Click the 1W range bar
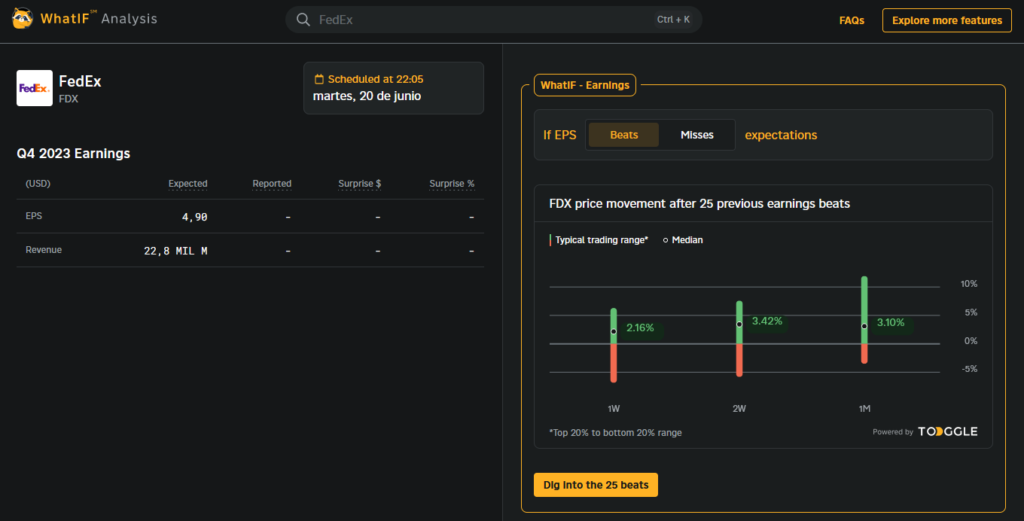 tap(613, 345)
